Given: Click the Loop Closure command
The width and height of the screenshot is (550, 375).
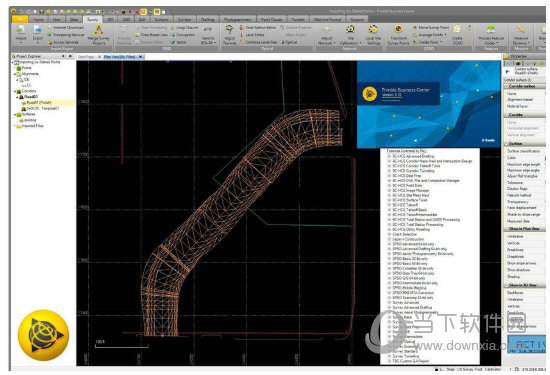Looking at the screenshot, I should coord(184,27).
